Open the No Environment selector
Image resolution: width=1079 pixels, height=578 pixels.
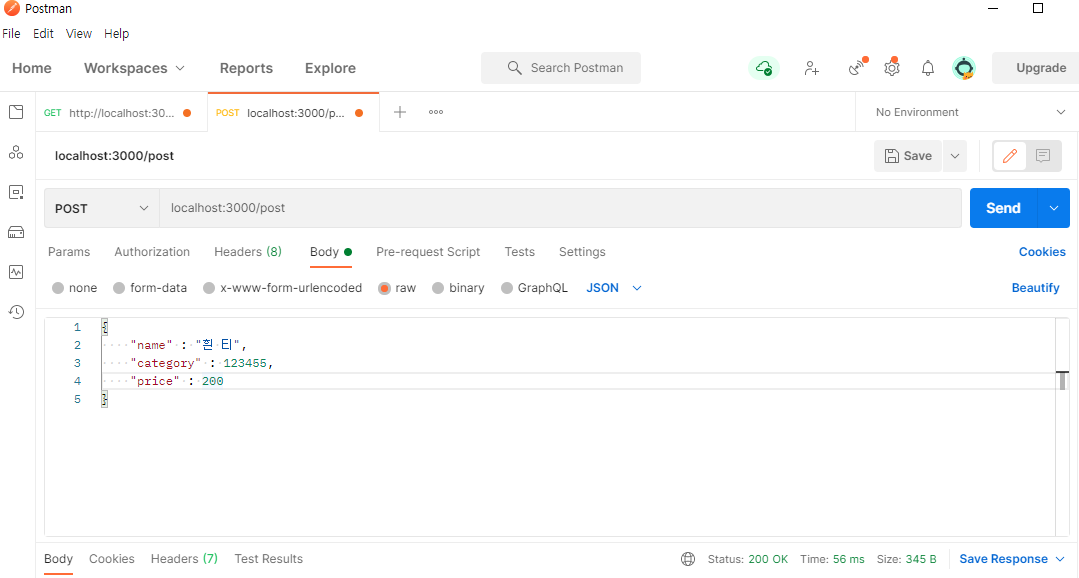970,112
